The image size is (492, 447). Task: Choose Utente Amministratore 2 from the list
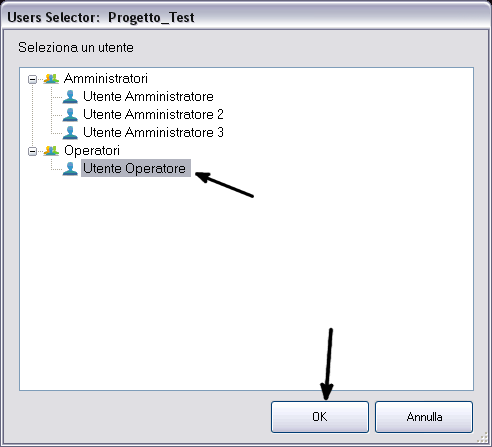[153, 115]
